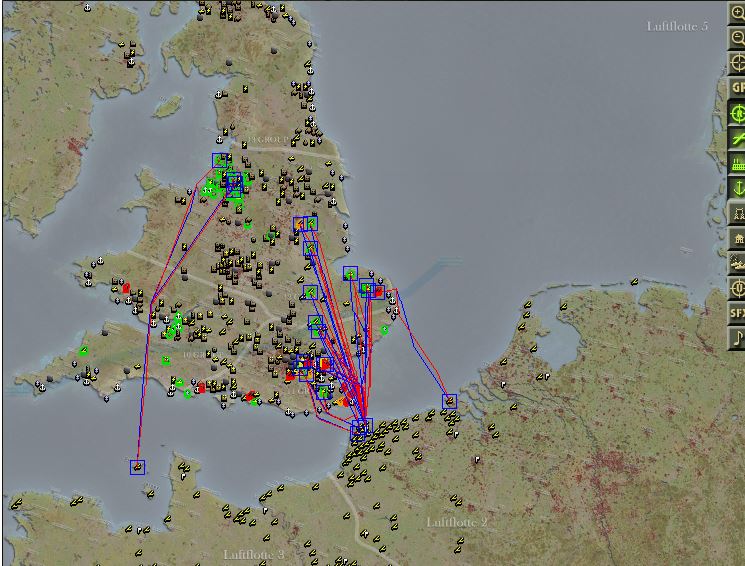This screenshot has height=566, width=745.
Task: Click the 13 GROUP map label
Action: 268,139
